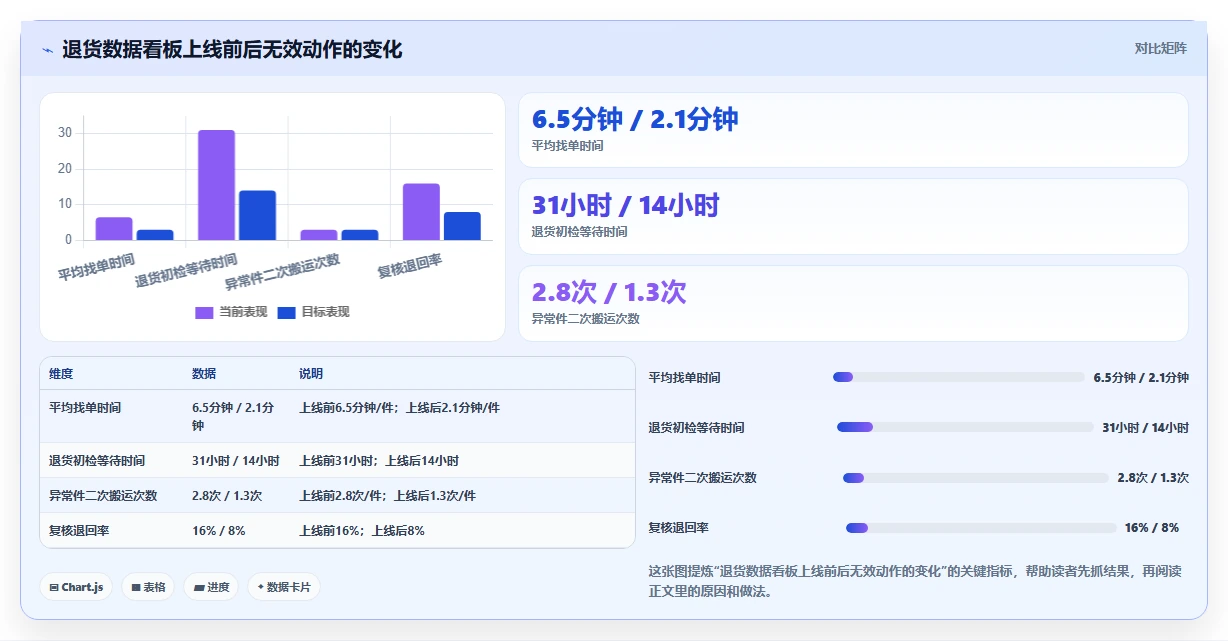Click the 复核退回率 progress bar

point(981,527)
